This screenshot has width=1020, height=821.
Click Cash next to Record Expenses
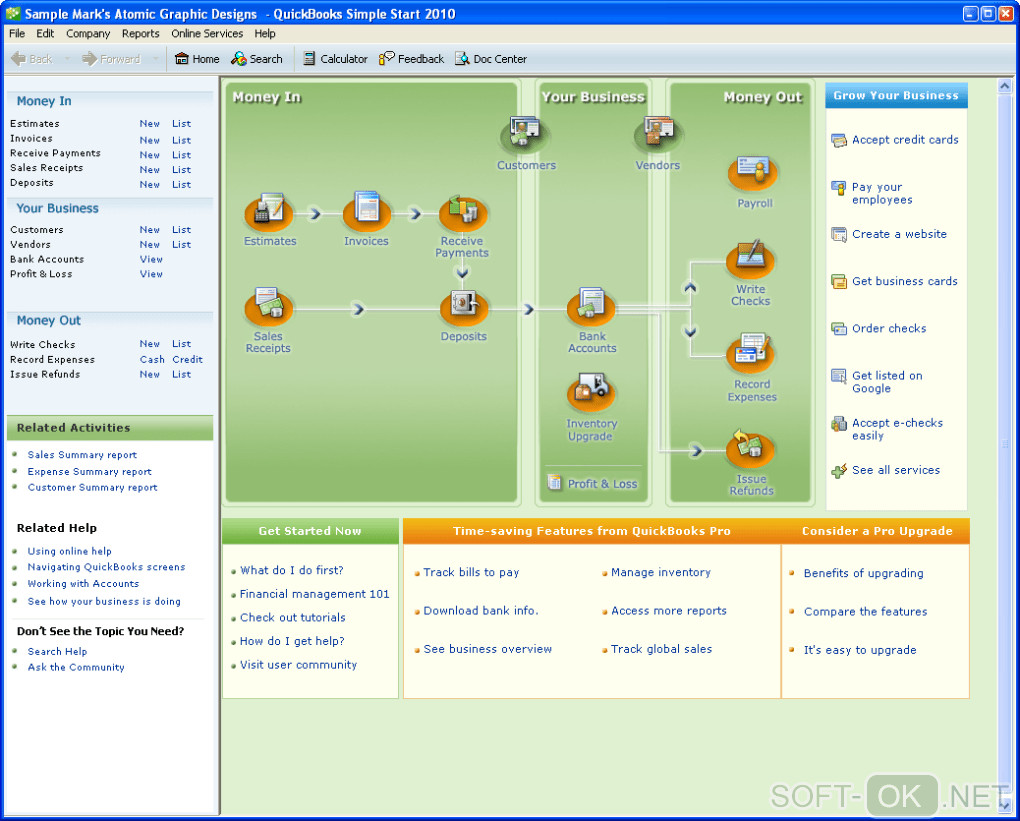(152, 359)
